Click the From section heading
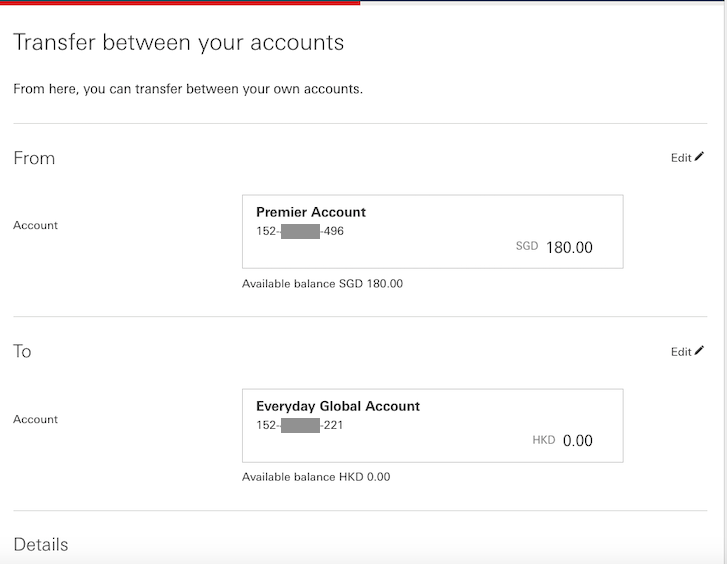This screenshot has height=564, width=727. pyautogui.click(x=34, y=158)
